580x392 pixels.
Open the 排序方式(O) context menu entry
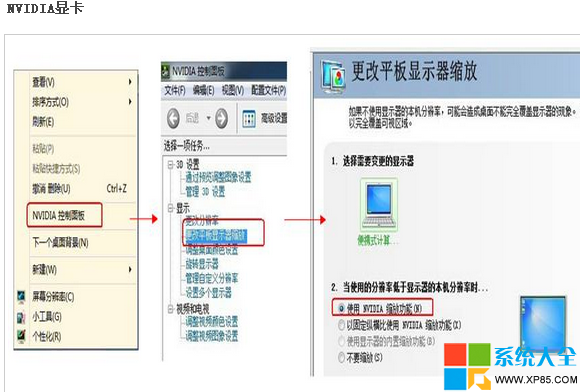[50, 102]
